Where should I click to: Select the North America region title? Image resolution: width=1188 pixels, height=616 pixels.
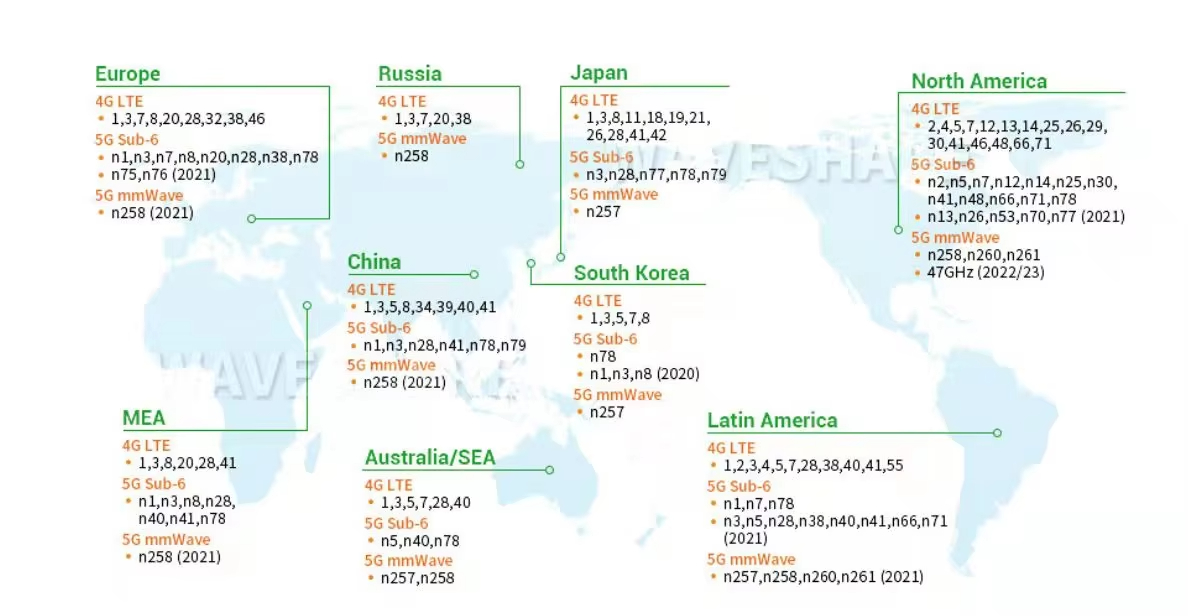[x=979, y=82]
